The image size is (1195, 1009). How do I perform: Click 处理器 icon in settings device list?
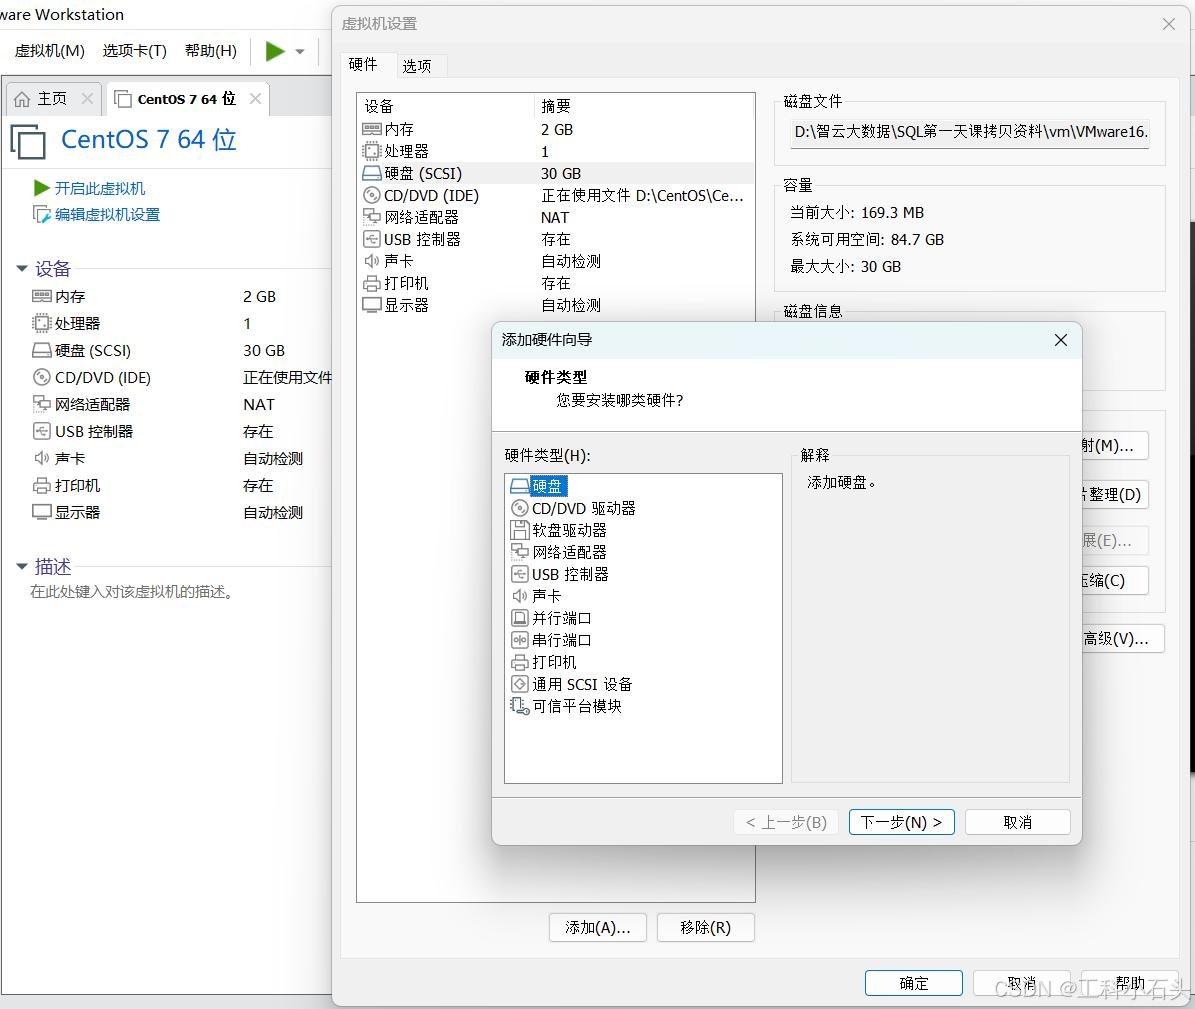pos(372,151)
